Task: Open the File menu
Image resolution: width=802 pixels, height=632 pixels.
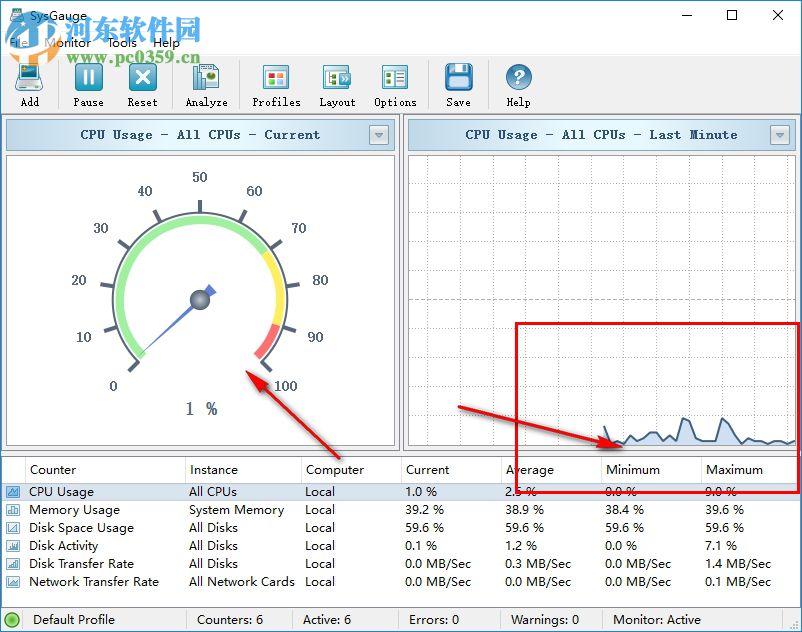Action: (19, 43)
